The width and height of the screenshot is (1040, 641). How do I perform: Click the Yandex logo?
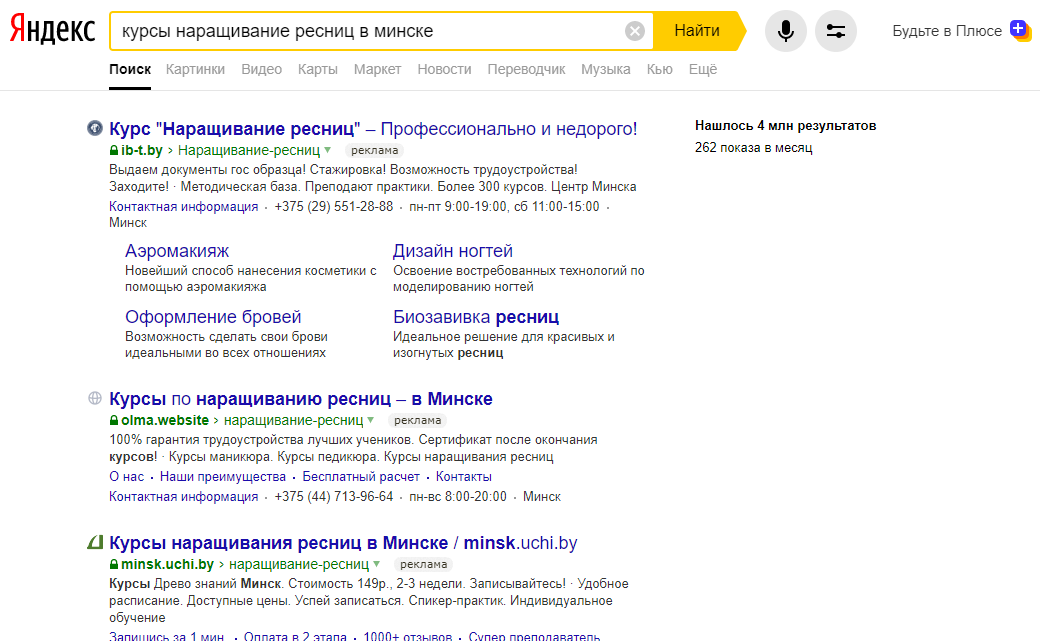point(52,31)
